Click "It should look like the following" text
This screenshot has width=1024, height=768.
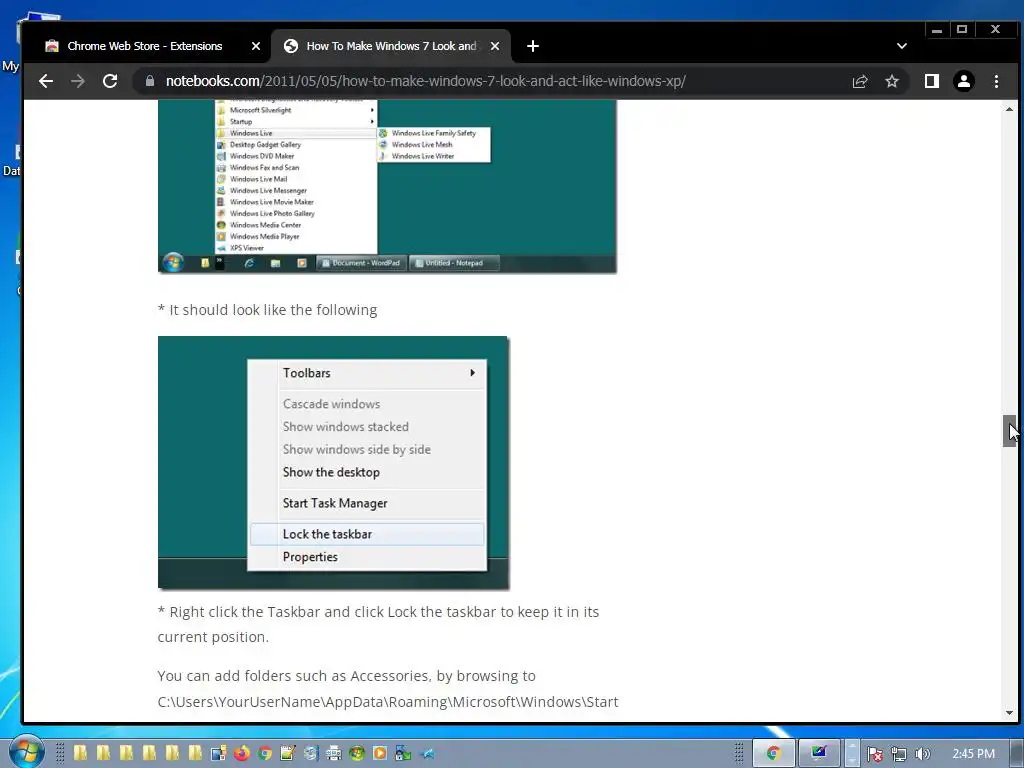pyautogui.click(x=273, y=310)
